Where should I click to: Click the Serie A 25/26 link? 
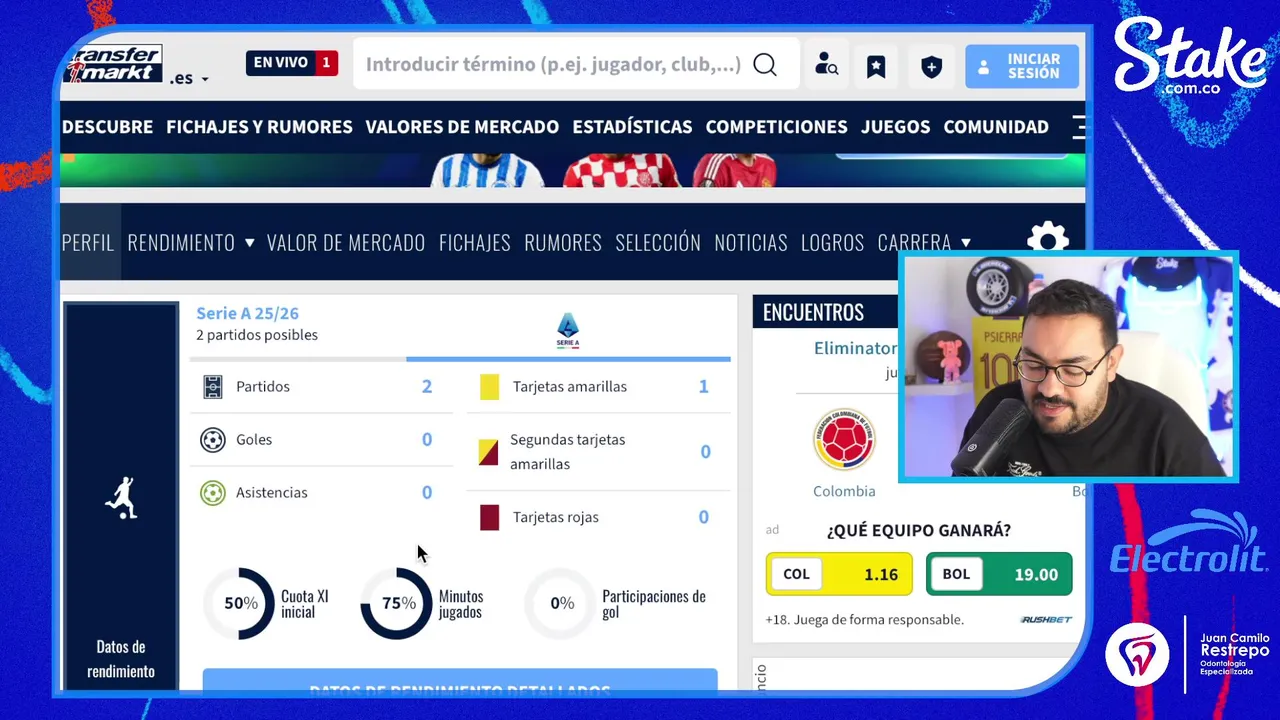click(247, 313)
